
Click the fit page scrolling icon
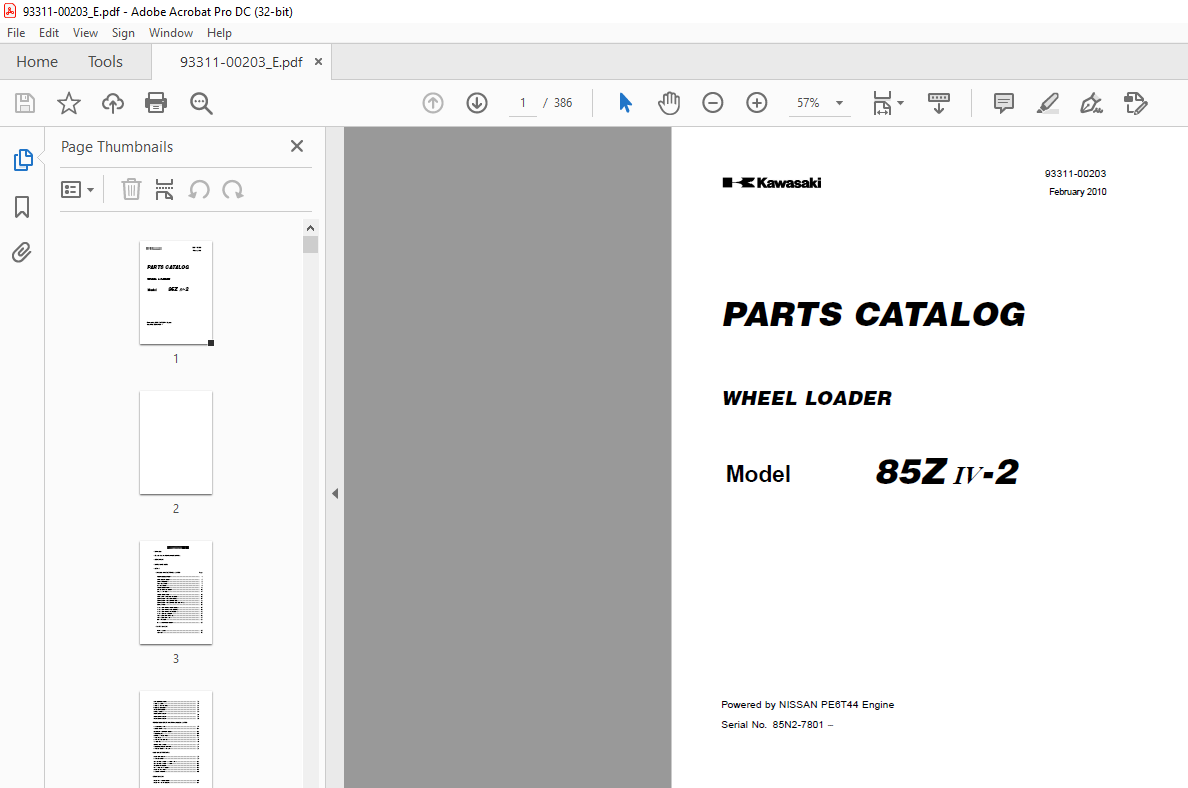pos(883,103)
